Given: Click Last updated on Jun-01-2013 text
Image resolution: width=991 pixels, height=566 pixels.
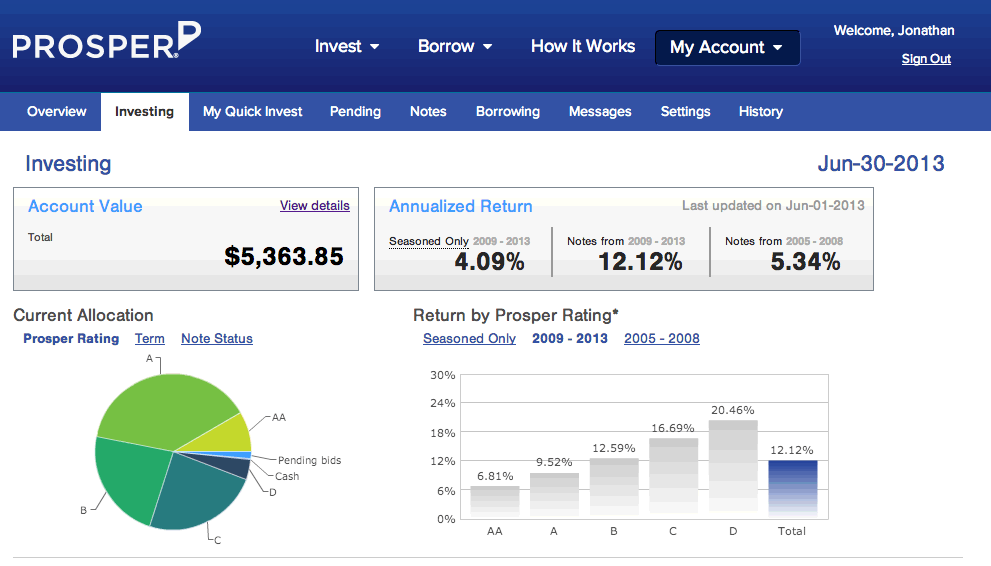Looking at the screenshot, I should coord(773,205).
